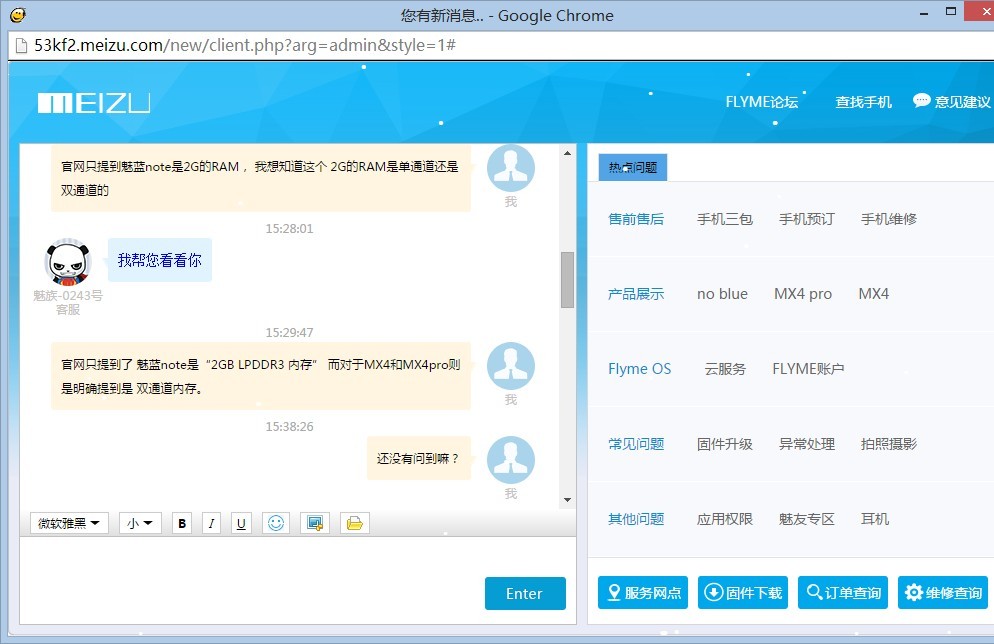This screenshot has width=994, height=644.
Task: Click the panda customer service avatar
Action: pyautogui.click(x=68, y=262)
